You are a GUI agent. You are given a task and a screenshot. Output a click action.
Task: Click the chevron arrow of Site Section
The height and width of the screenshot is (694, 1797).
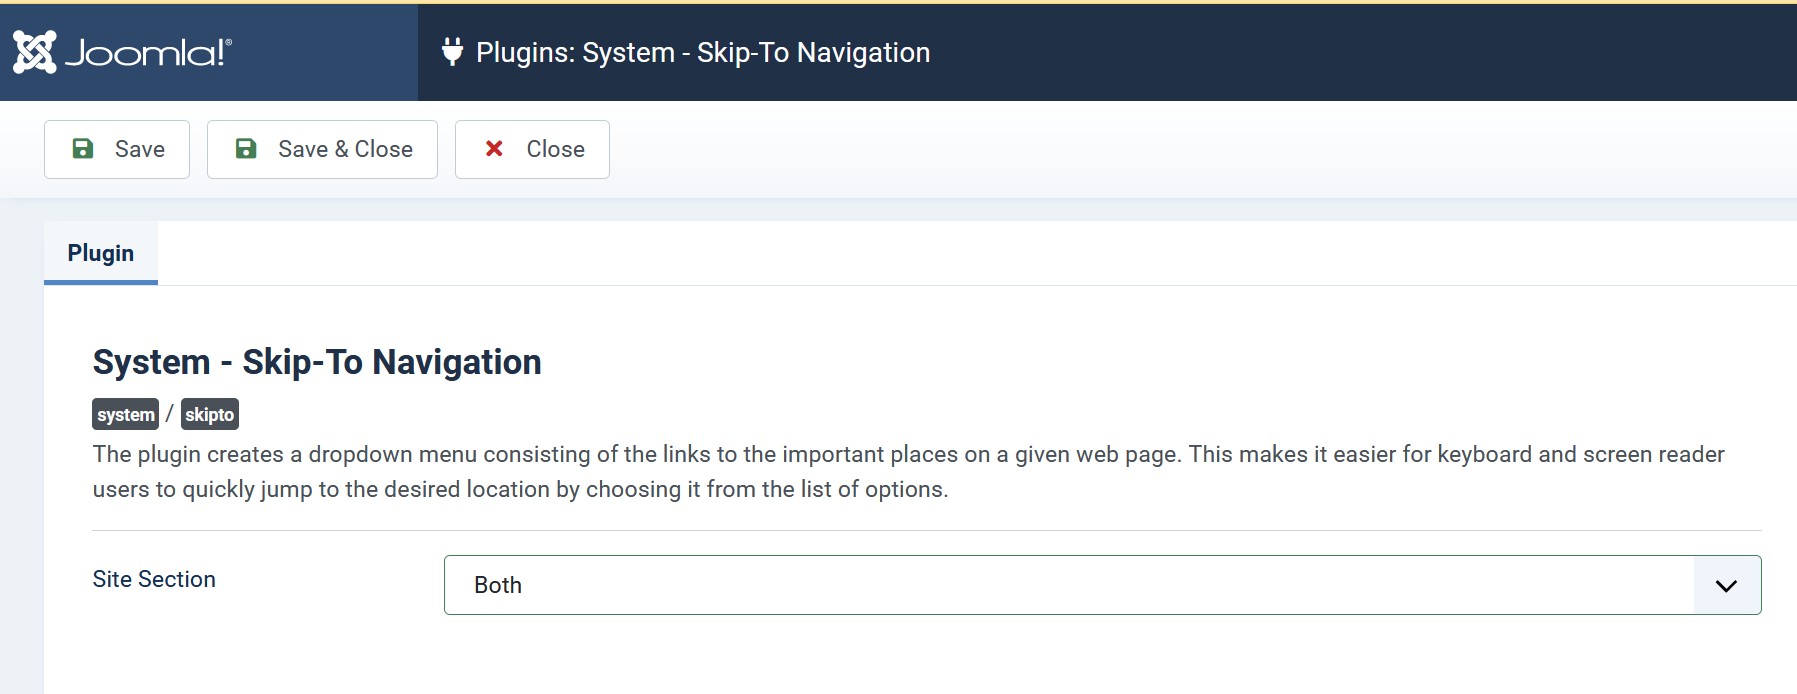coord(1726,586)
